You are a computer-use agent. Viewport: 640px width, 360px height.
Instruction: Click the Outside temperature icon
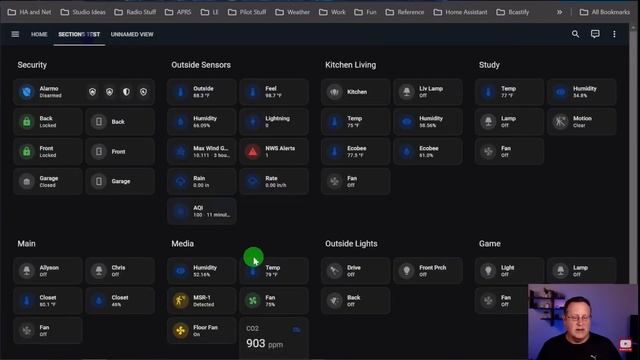pos(181,92)
